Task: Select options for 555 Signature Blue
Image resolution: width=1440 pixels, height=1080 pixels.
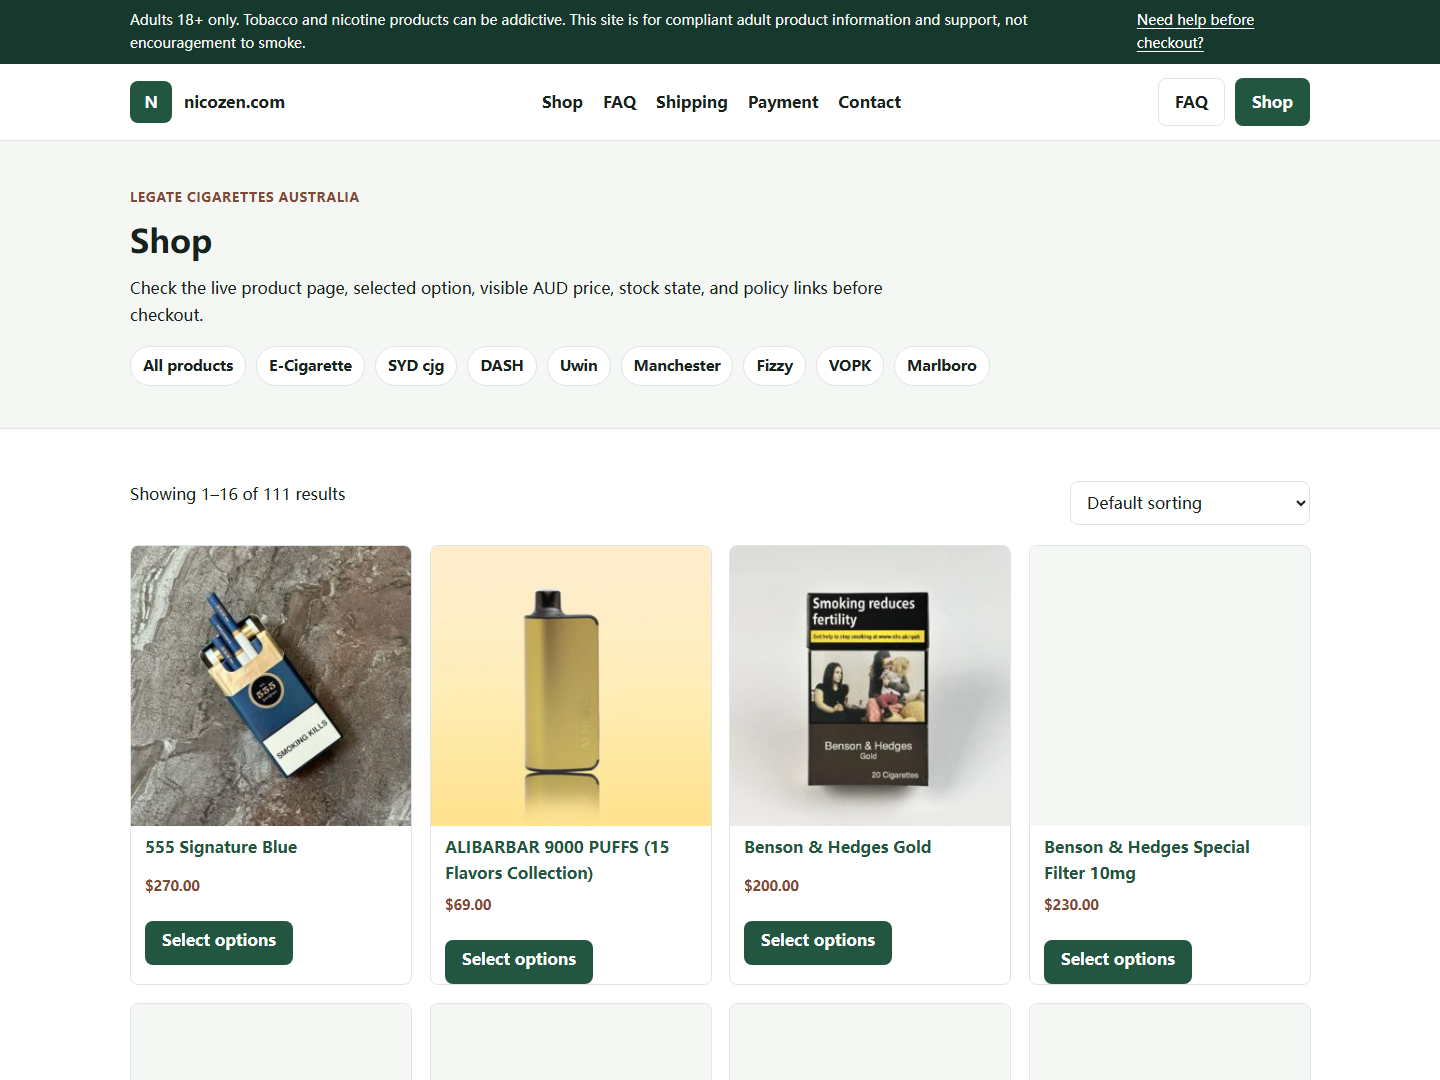Action: click(x=219, y=942)
